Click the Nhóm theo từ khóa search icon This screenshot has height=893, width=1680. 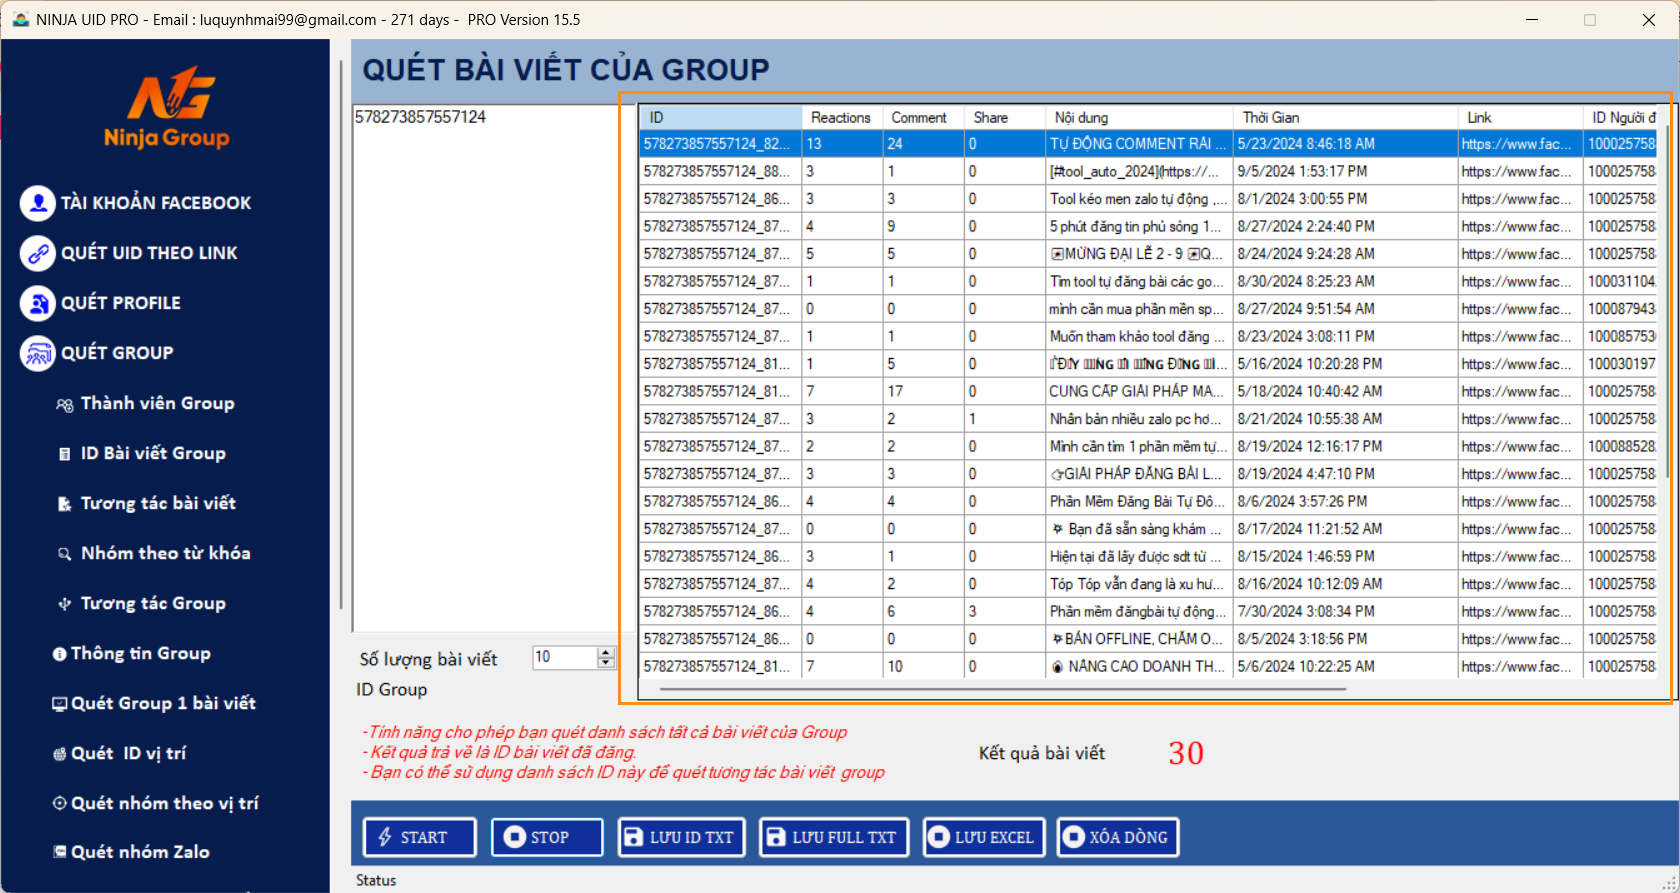tap(65, 554)
